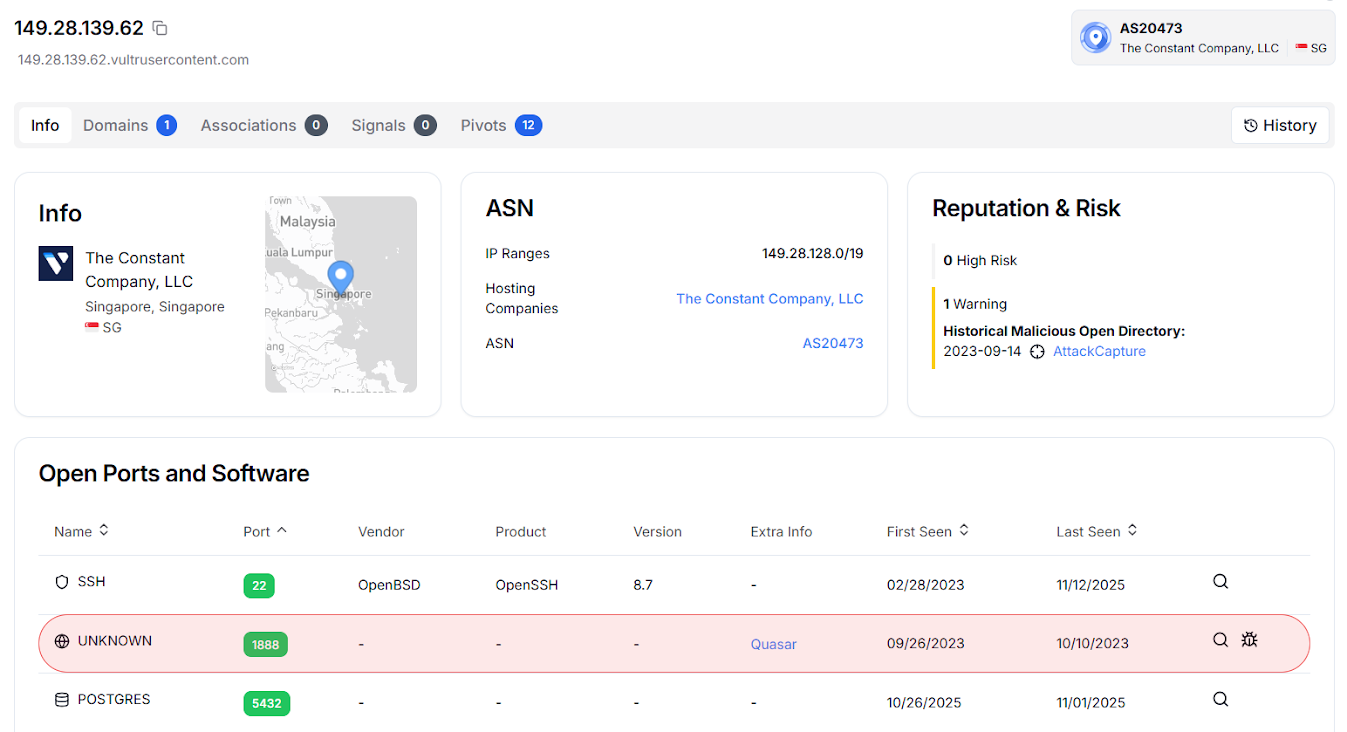Follow the Quasar extra info link
Screen dimensions: 1347x732
click(x=773, y=644)
